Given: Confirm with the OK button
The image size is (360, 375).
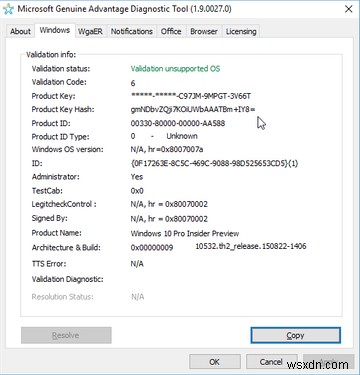Looking at the screenshot, I should [x=215, y=362].
